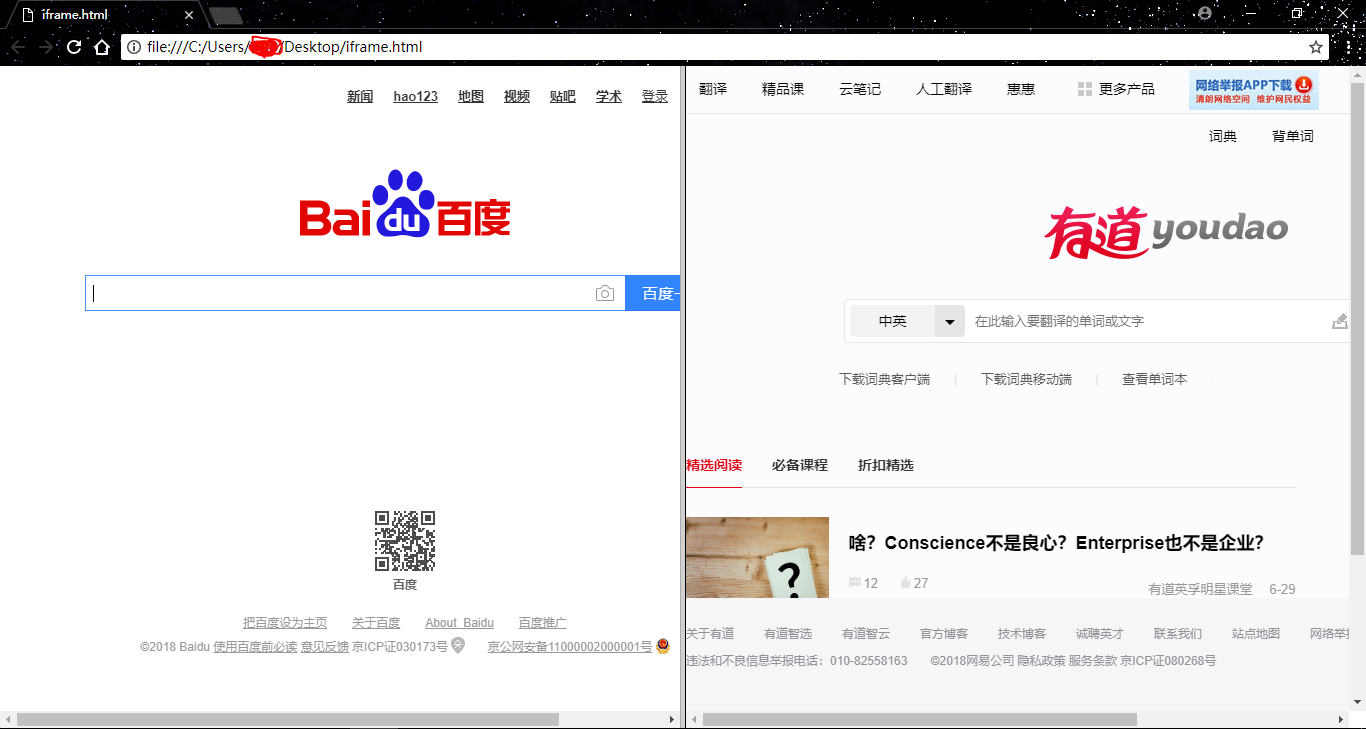Click the browser back arrow
The image size is (1366, 729).
(x=18, y=47)
